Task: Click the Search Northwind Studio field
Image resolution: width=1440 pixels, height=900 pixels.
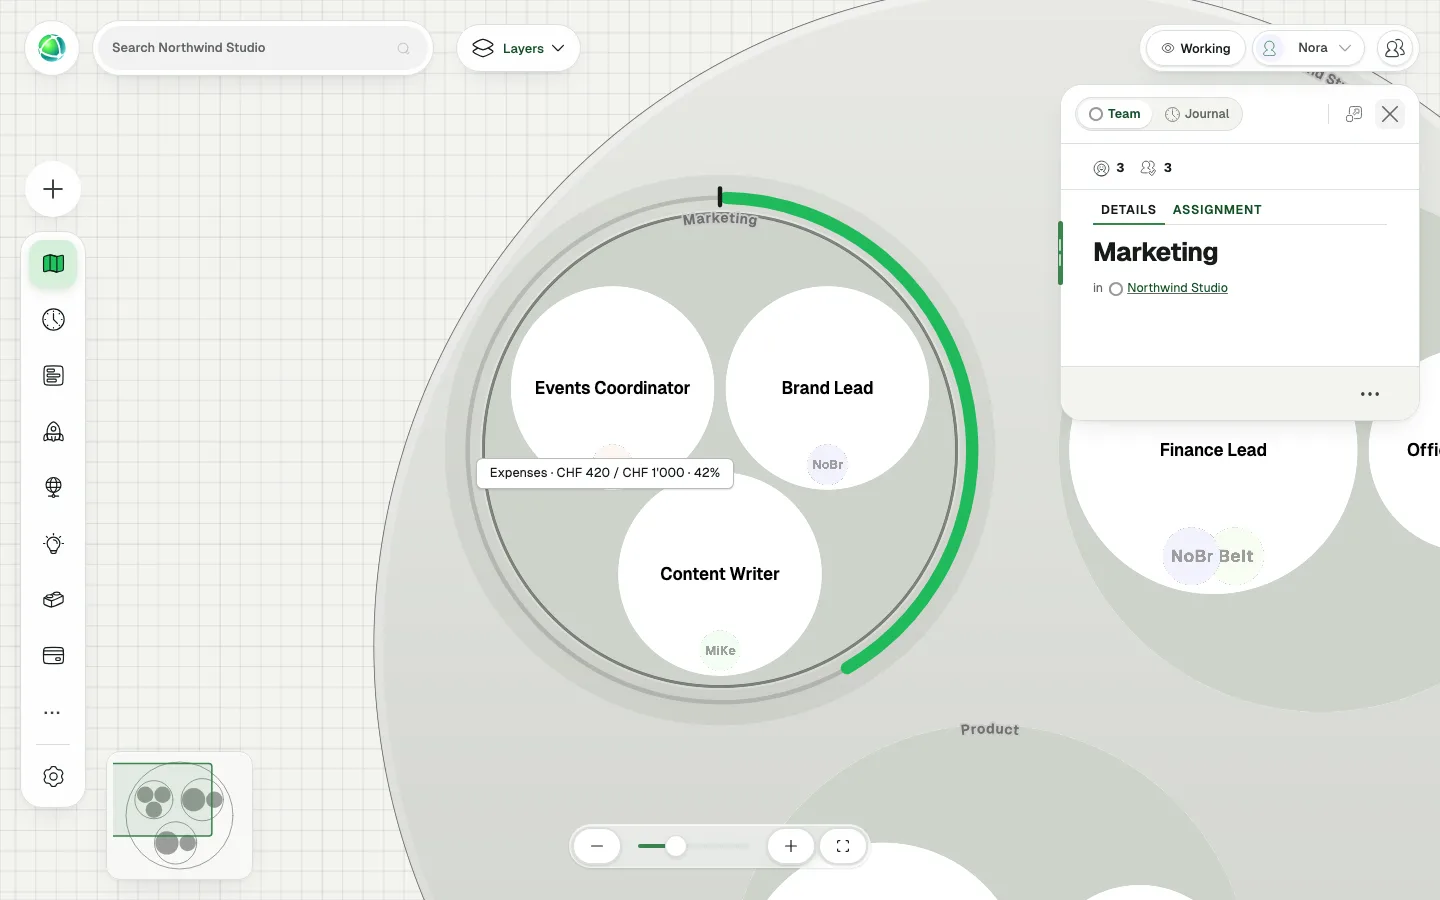Action: pyautogui.click(x=263, y=48)
